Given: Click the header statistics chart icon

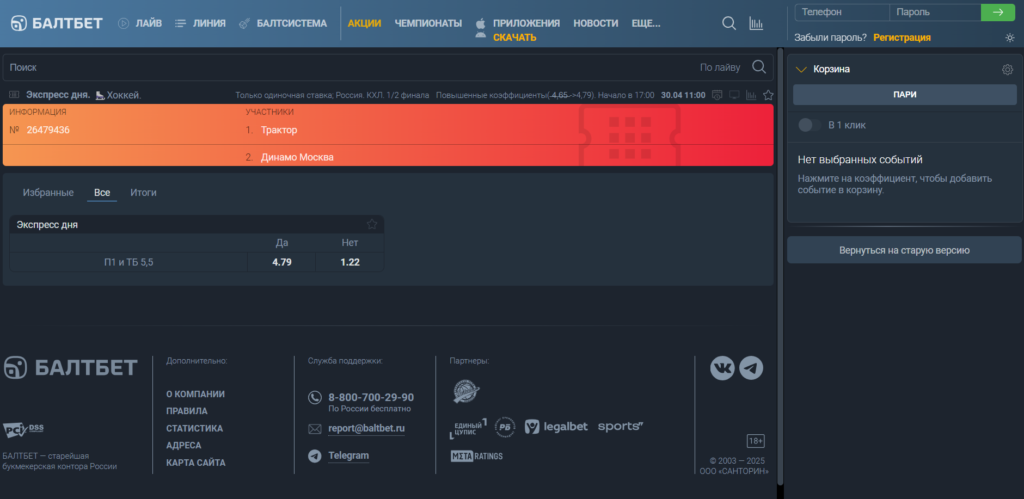Looking at the screenshot, I should pyautogui.click(x=756, y=24).
